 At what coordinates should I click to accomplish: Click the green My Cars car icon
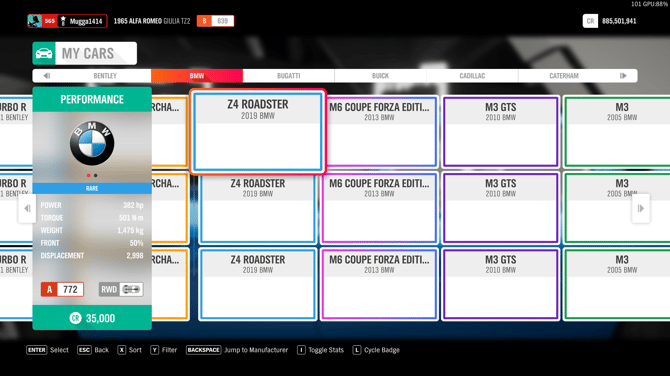click(x=44, y=53)
